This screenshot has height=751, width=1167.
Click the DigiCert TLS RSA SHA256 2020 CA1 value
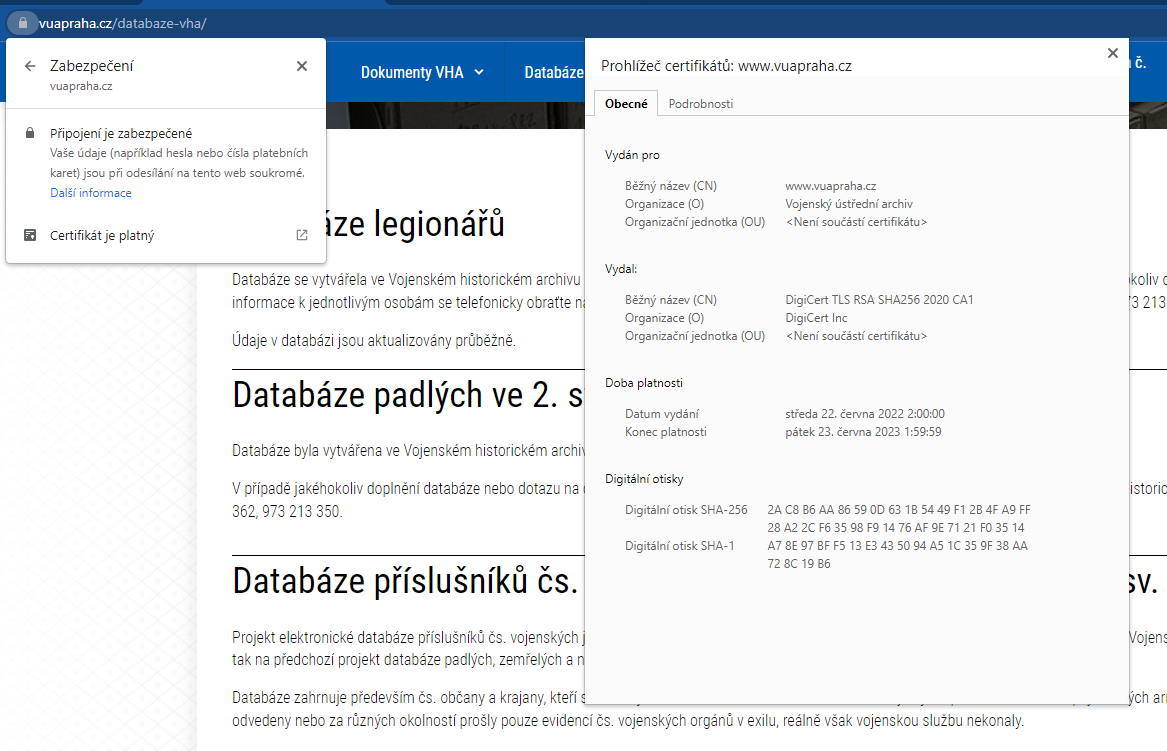point(879,300)
